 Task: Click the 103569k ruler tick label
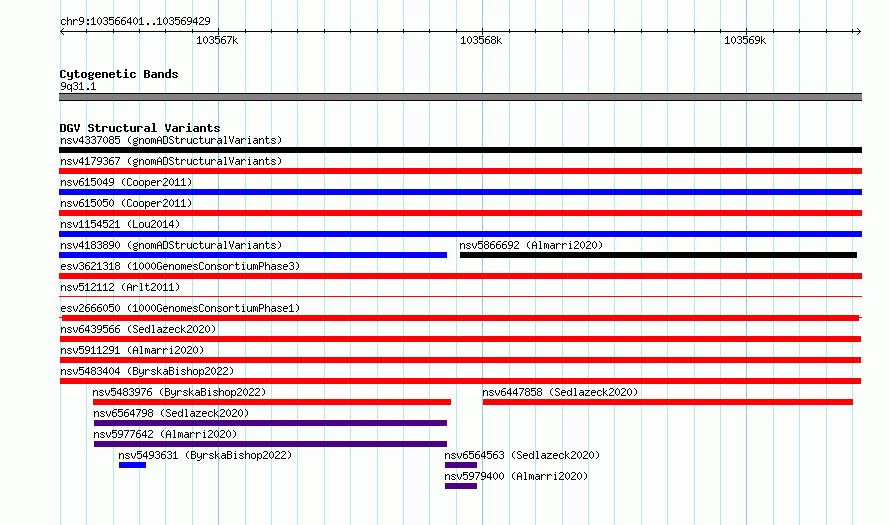coord(745,41)
